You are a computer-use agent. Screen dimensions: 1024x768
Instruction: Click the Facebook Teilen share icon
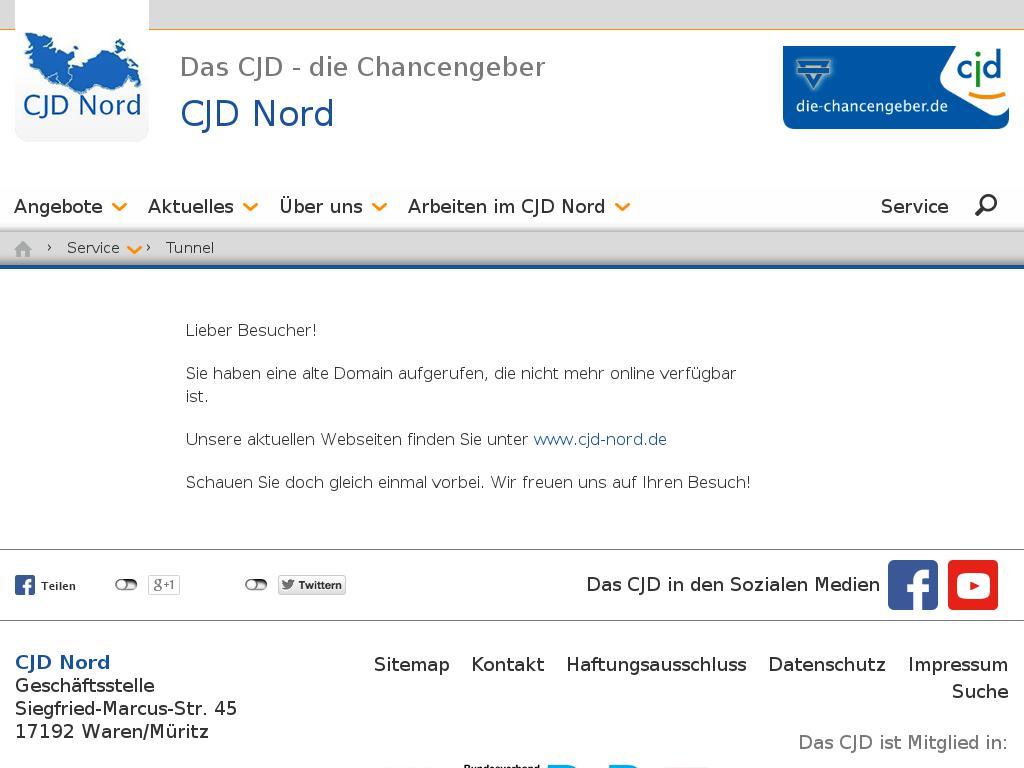coord(25,585)
